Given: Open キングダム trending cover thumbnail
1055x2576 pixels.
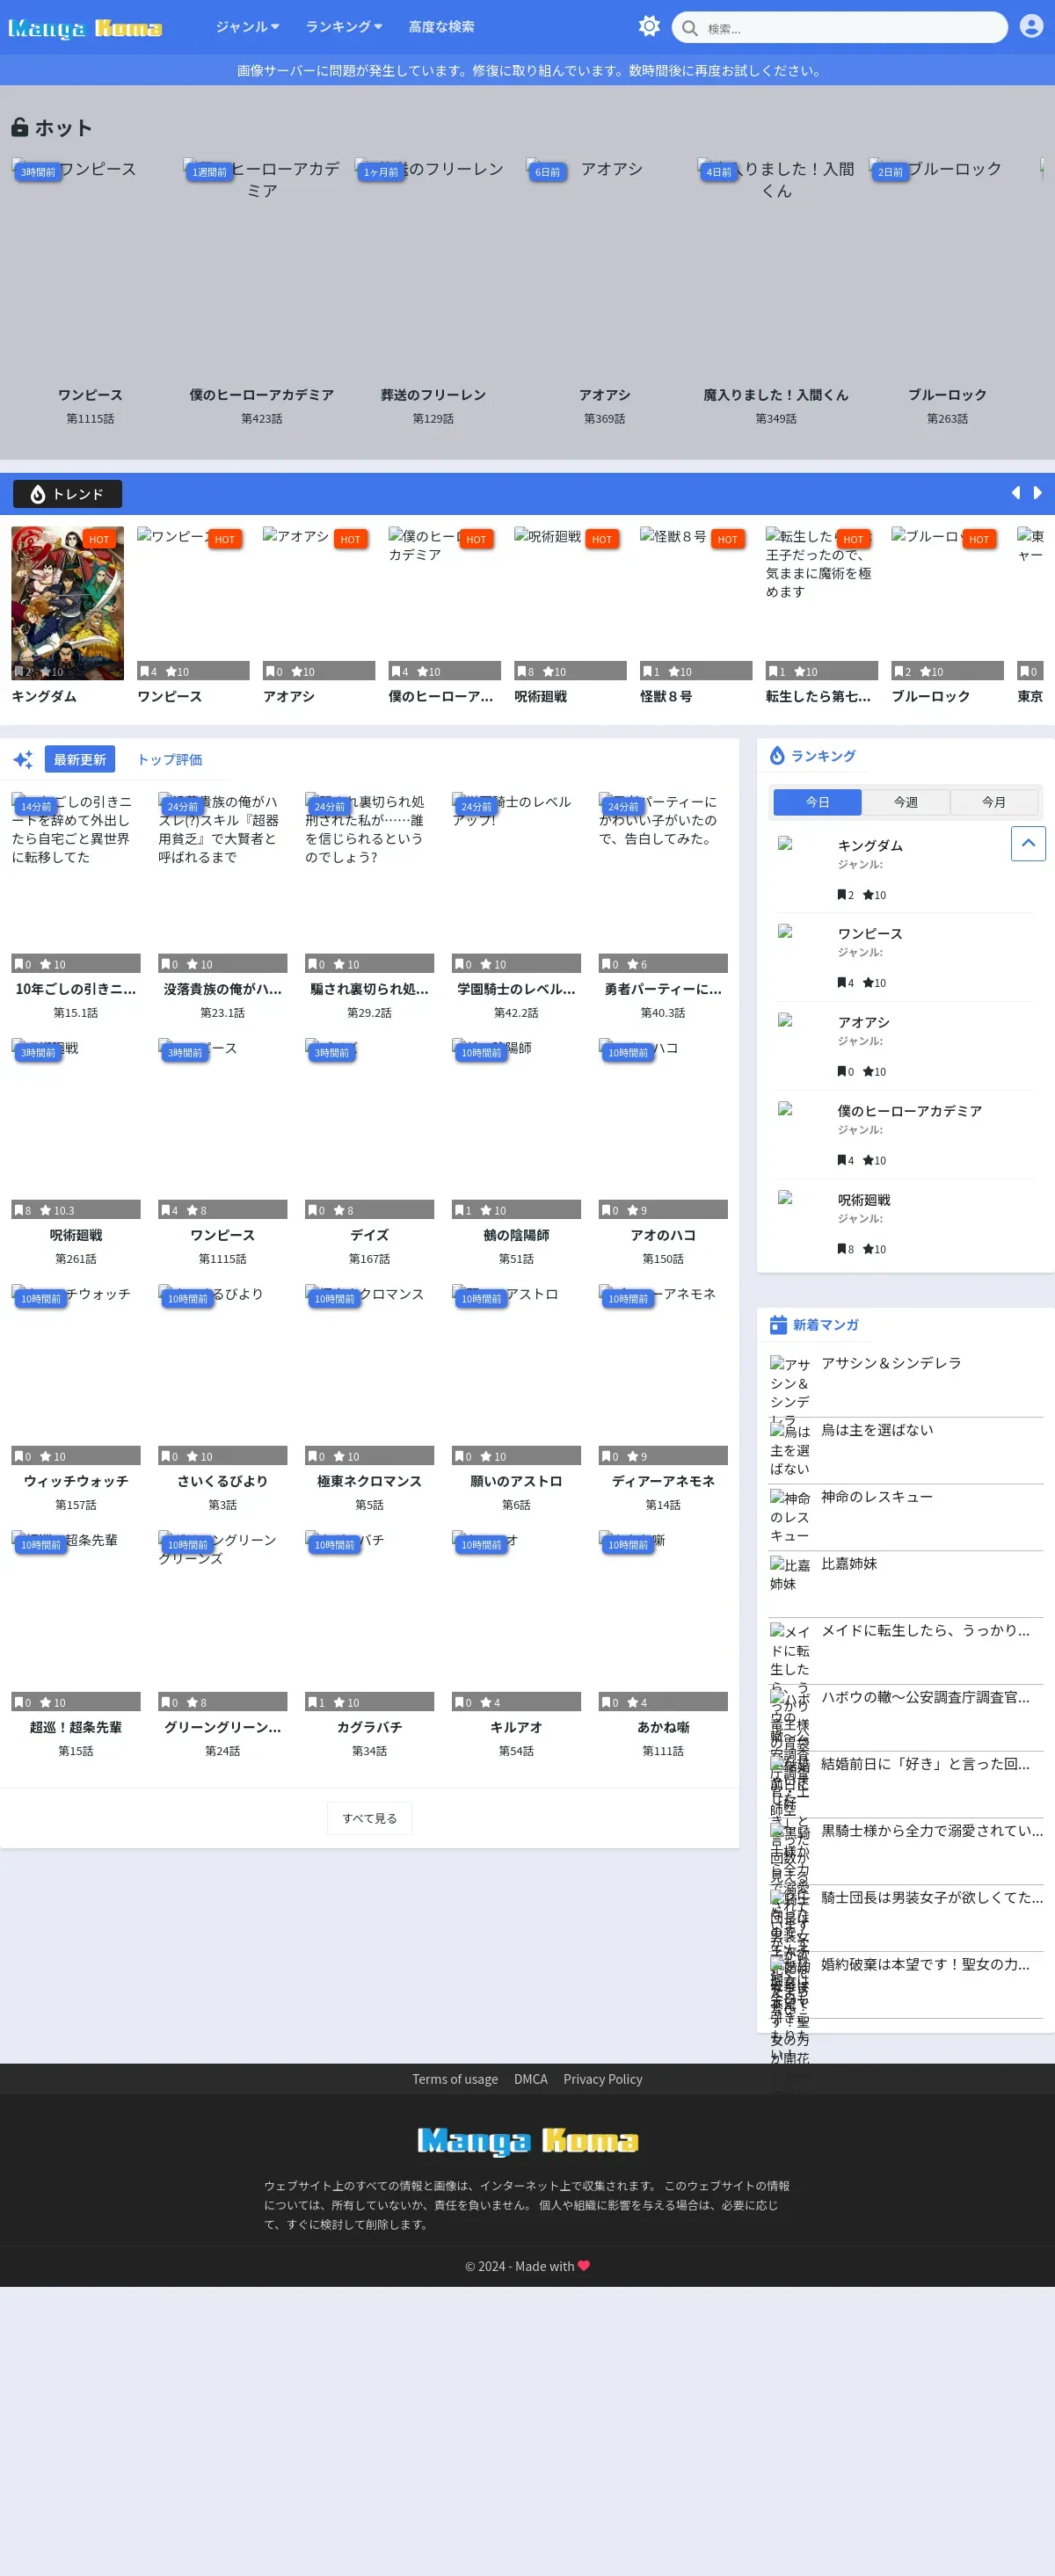Looking at the screenshot, I should point(68,603).
